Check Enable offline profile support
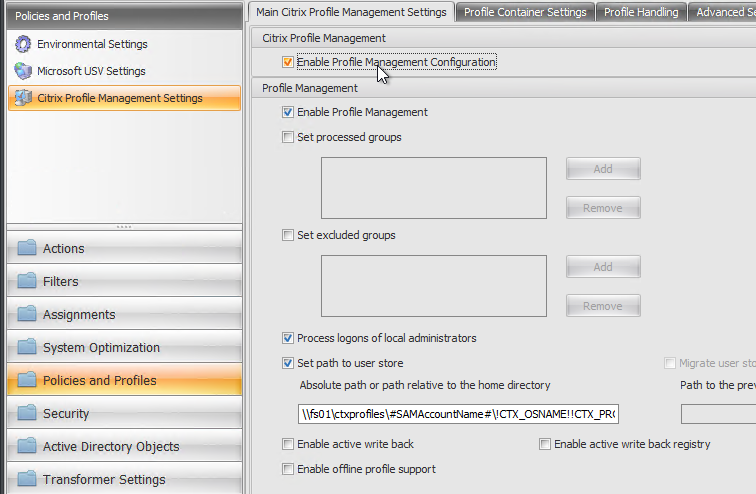756x494 pixels. coord(288,469)
